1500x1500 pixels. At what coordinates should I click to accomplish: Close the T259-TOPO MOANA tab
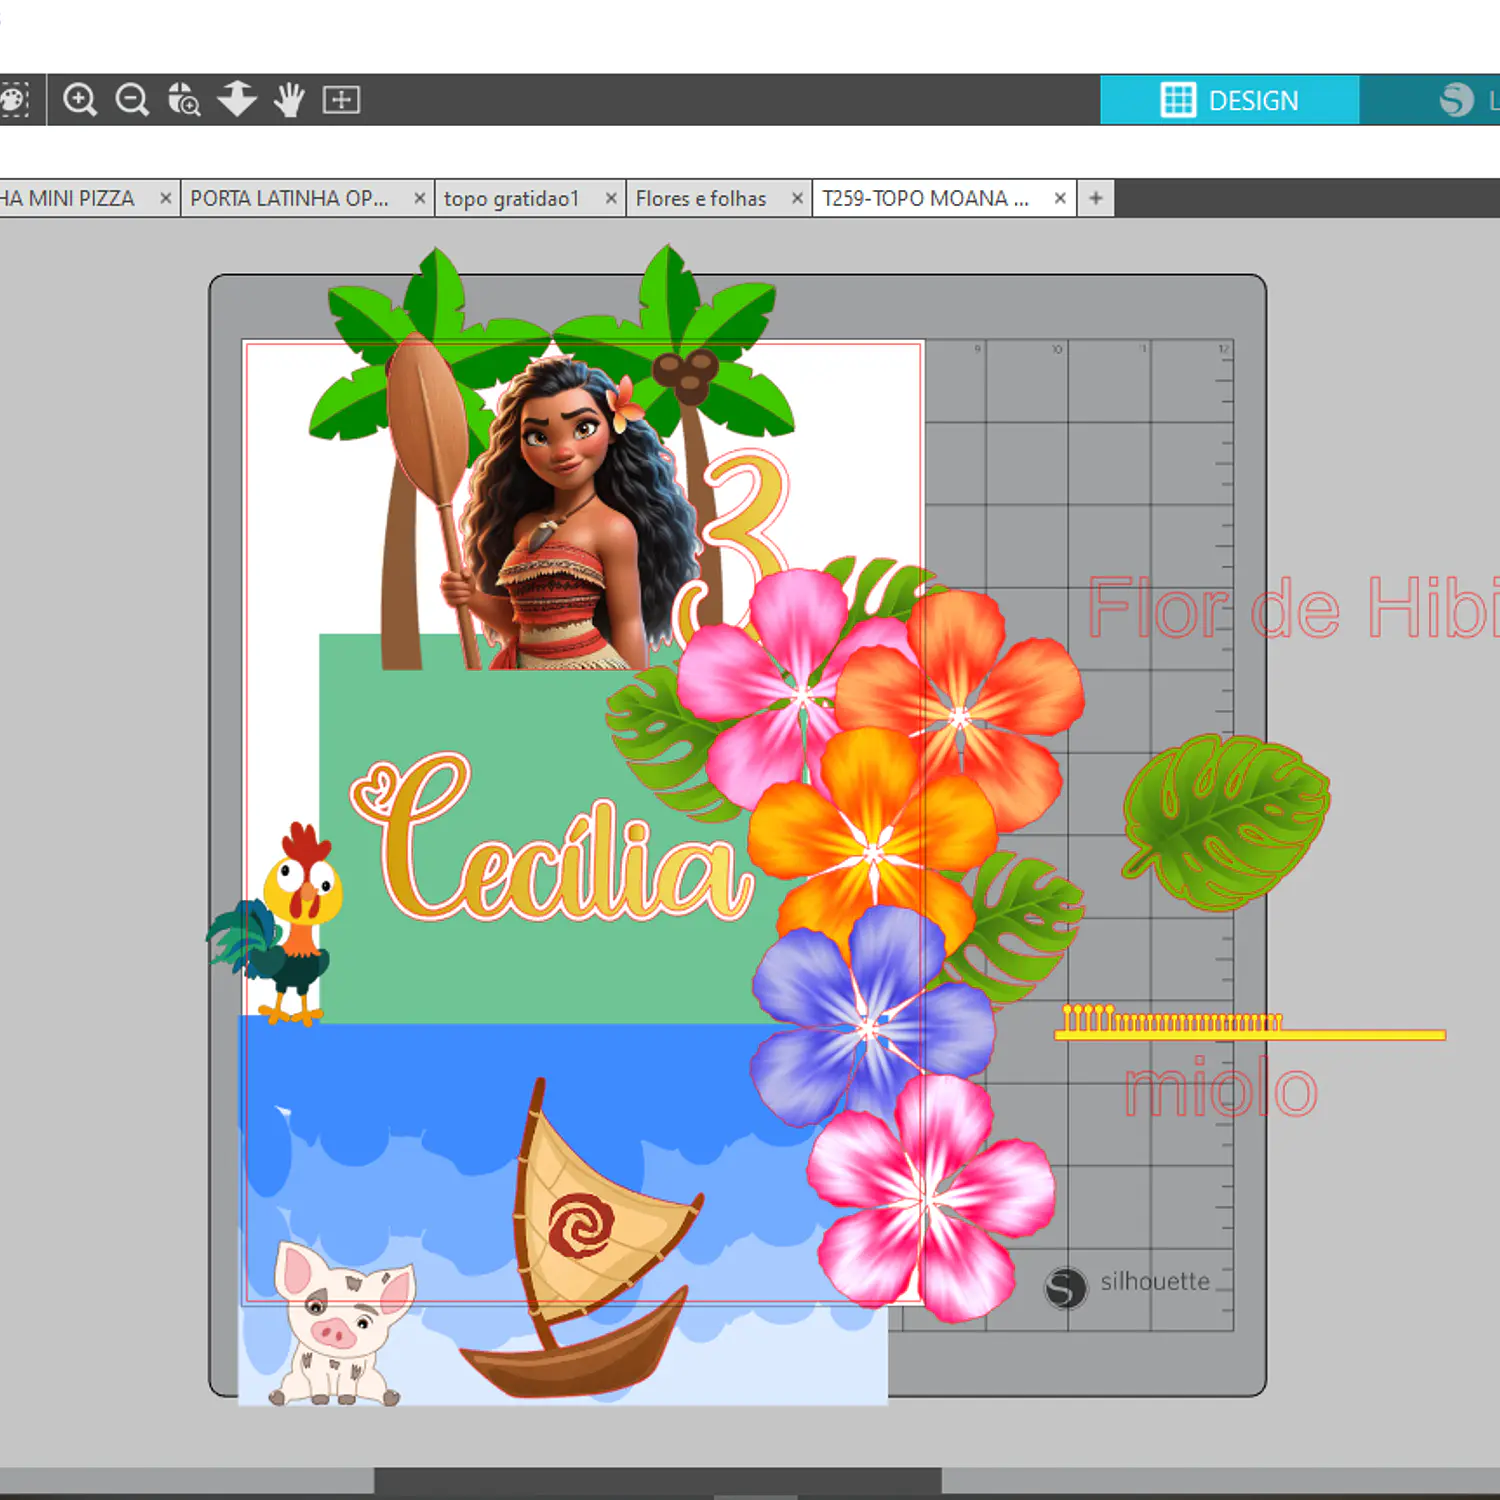(1060, 198)
